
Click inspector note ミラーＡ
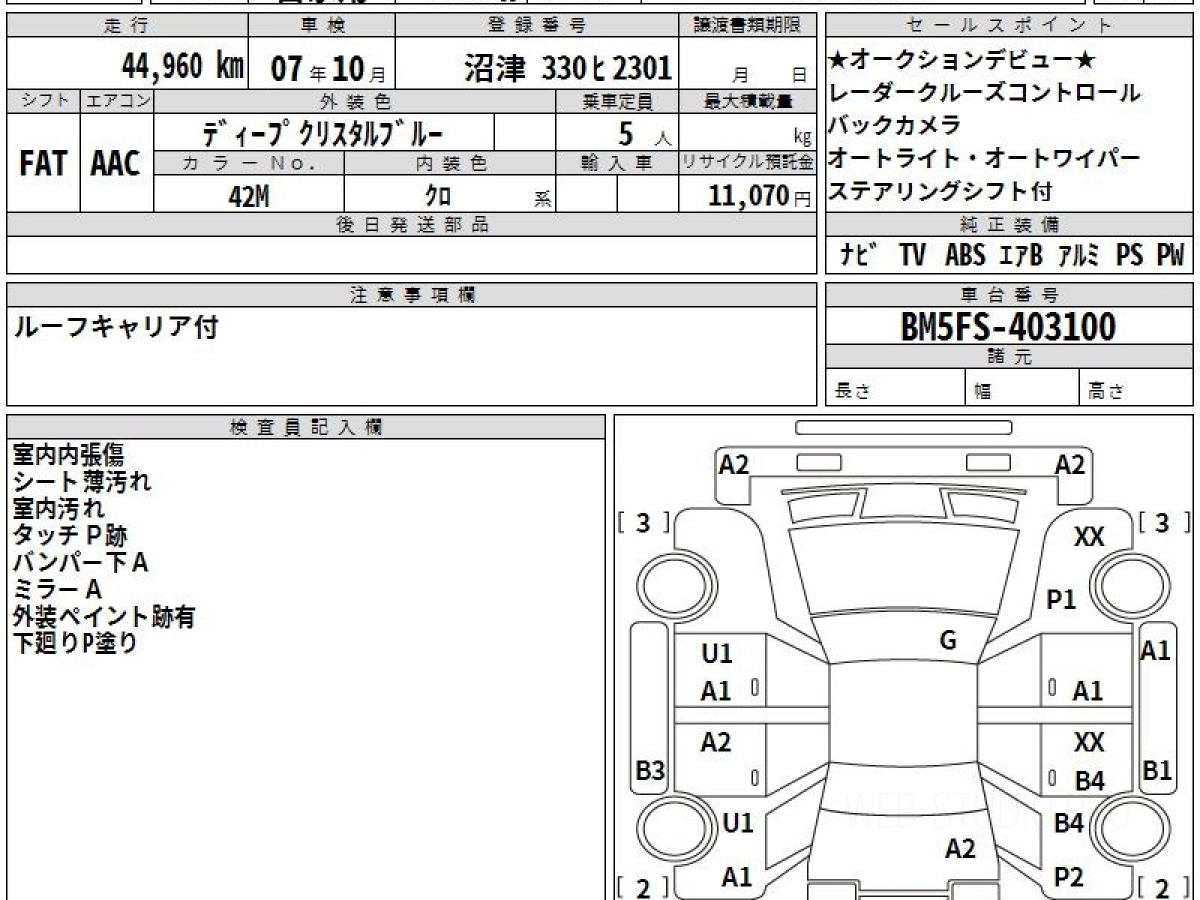click(57, 589)
